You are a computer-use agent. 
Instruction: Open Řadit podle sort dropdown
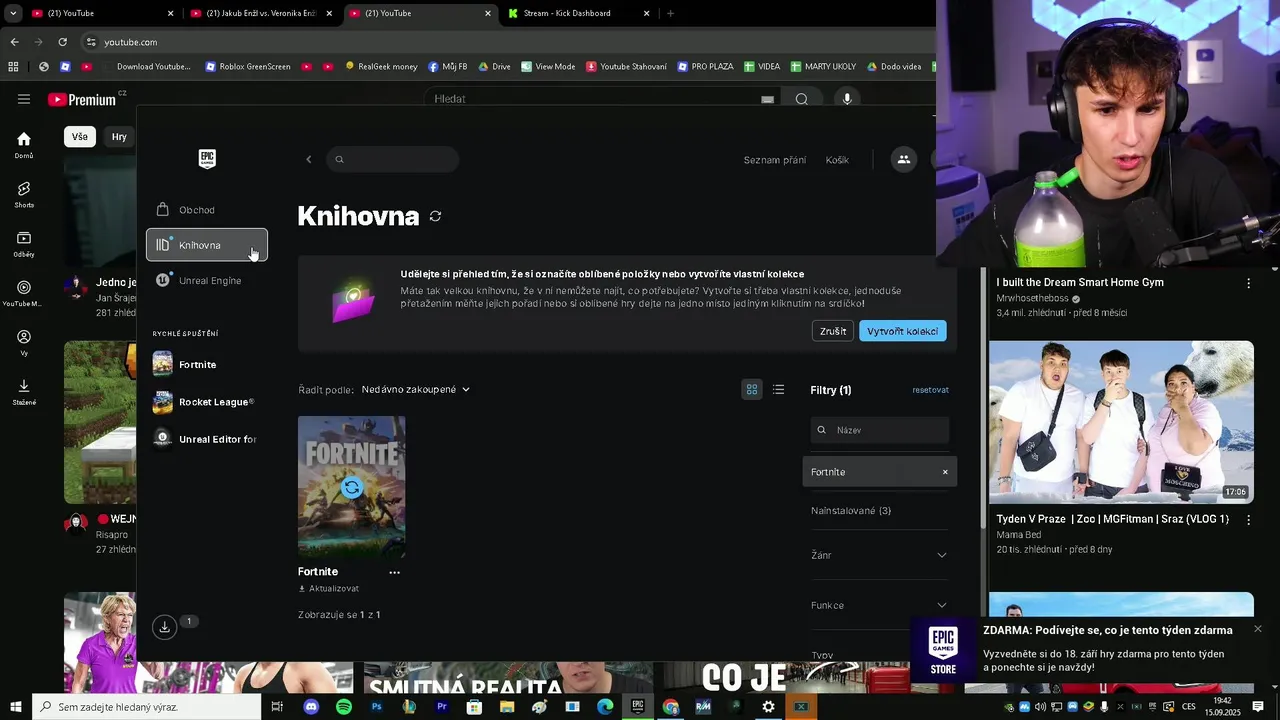(415, 389)
